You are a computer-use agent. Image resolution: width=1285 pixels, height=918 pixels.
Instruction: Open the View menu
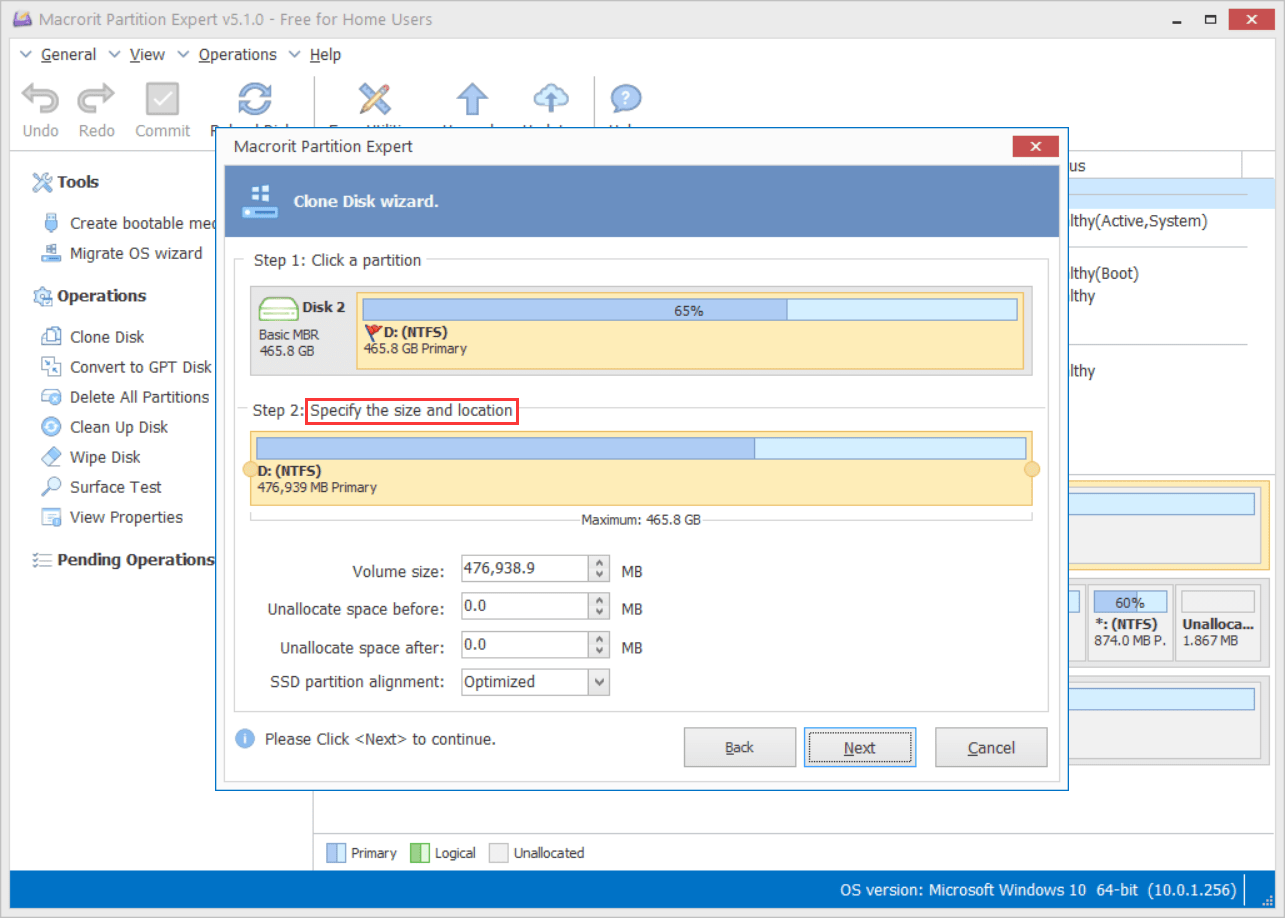pyautogui.click(x=147, y=55)
